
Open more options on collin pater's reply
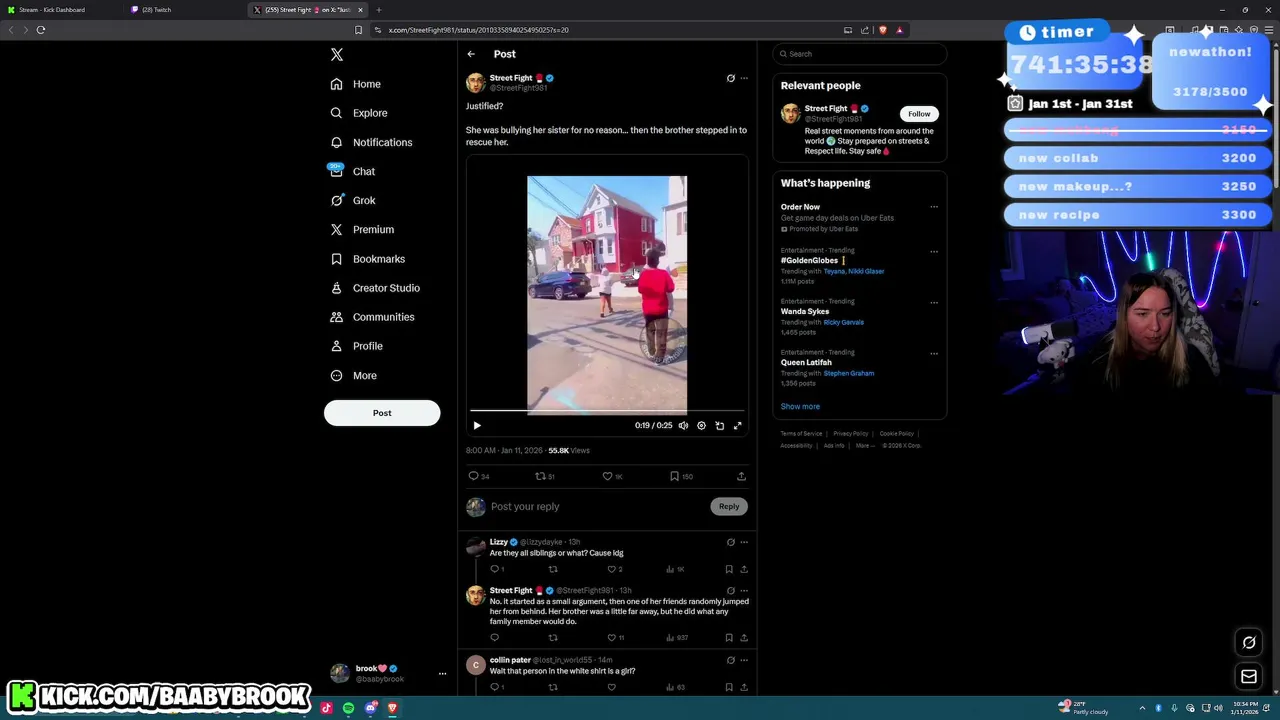tap(744, 660)
